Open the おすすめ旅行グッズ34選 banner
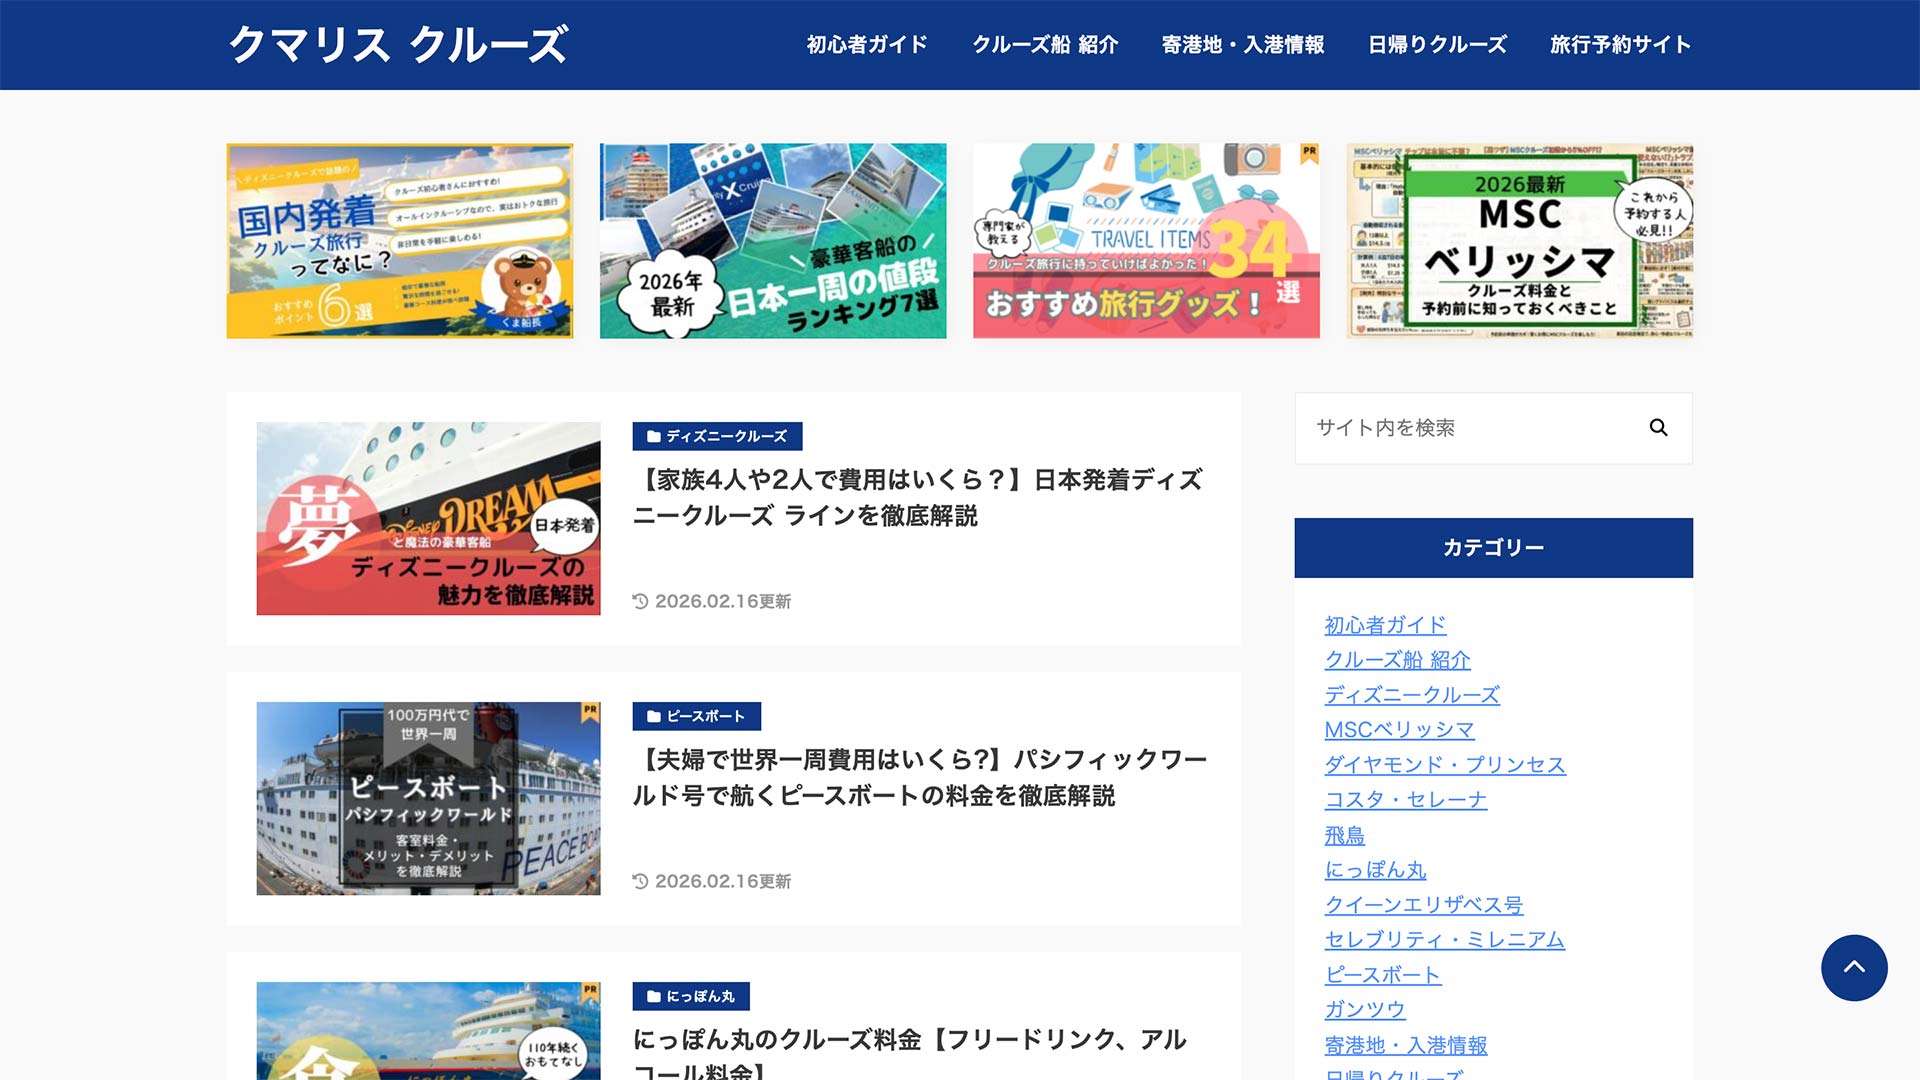Image resolution: width=1920 pixels, height=1080 pixels. point(1146,241)
